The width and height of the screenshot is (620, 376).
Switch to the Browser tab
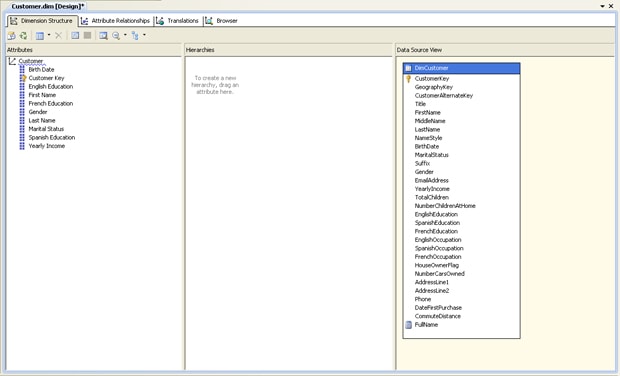(x=222, y=21)
